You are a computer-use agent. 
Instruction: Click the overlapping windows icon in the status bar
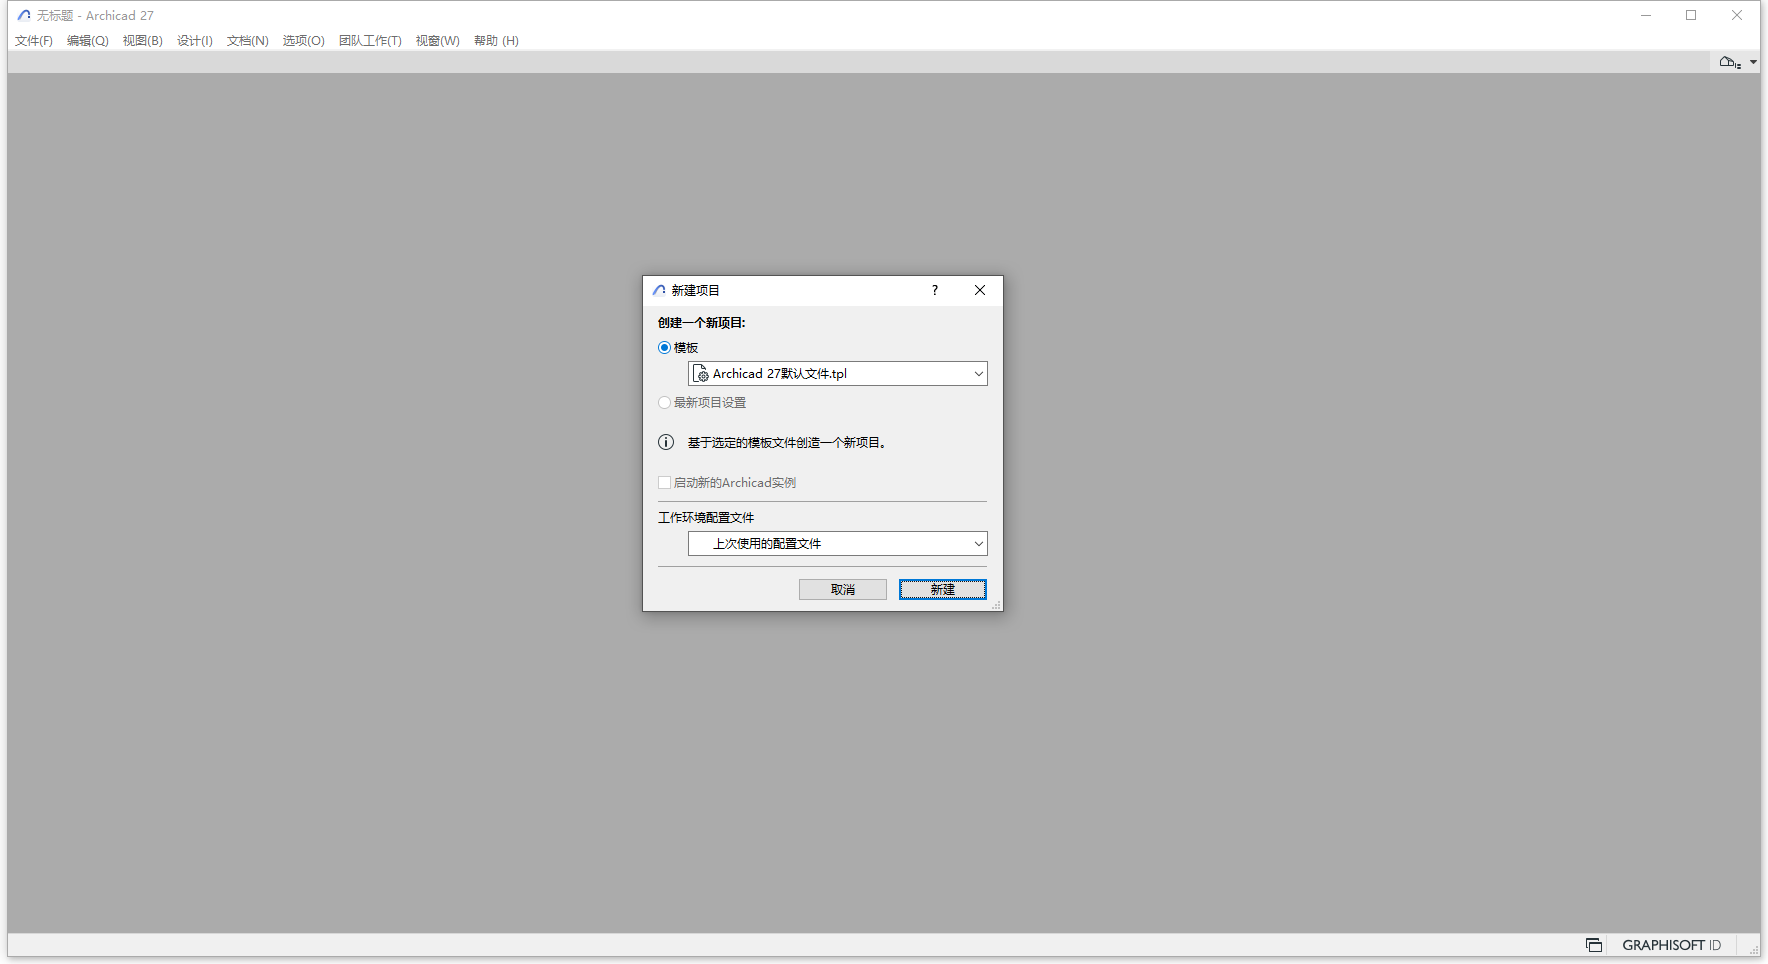pos(1592,944)
